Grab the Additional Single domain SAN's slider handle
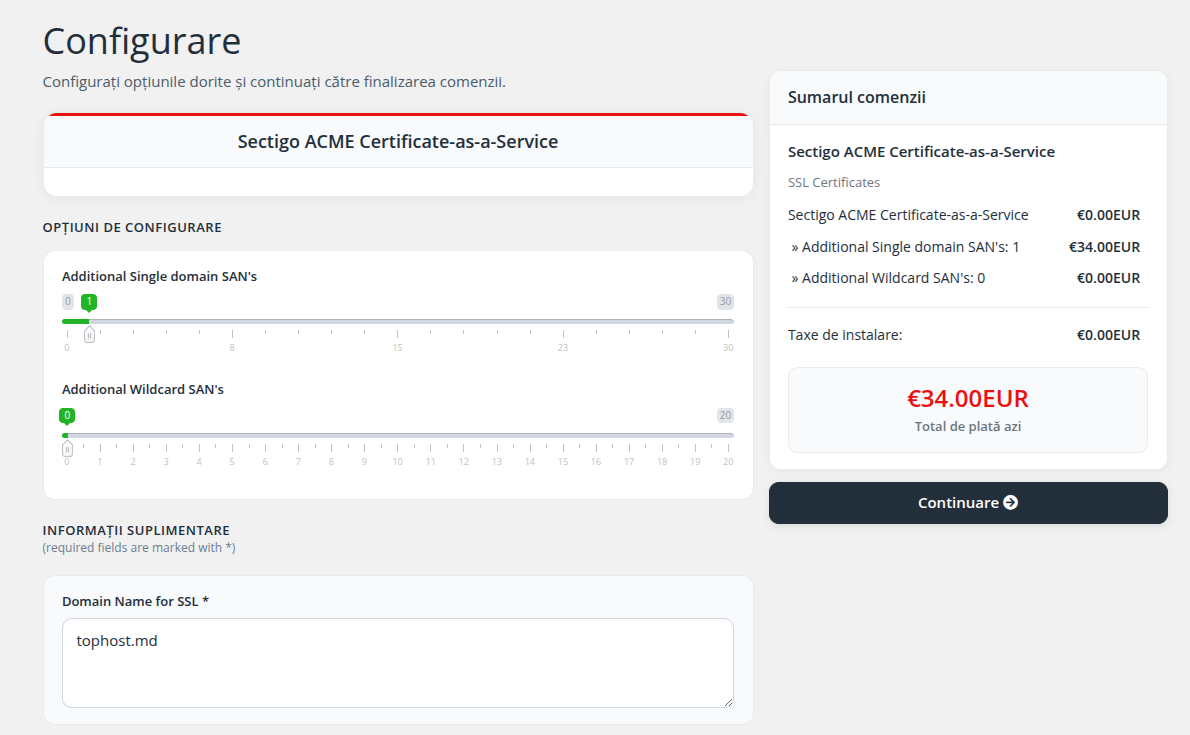The height and width of the screenshot is (735, 1190). 90,334
